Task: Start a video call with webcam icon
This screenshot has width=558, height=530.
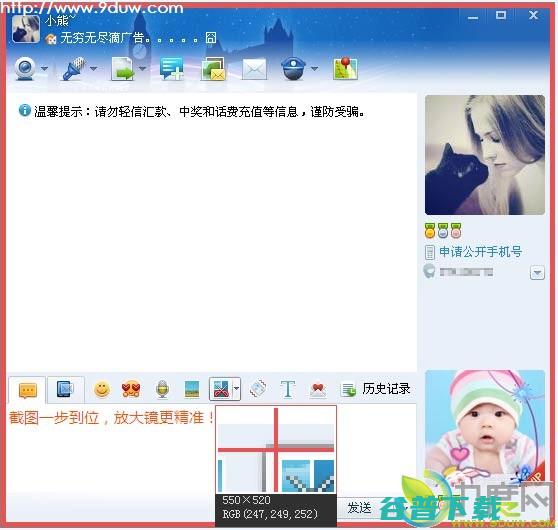Action: pyautogui.click(x=25, y=69)
